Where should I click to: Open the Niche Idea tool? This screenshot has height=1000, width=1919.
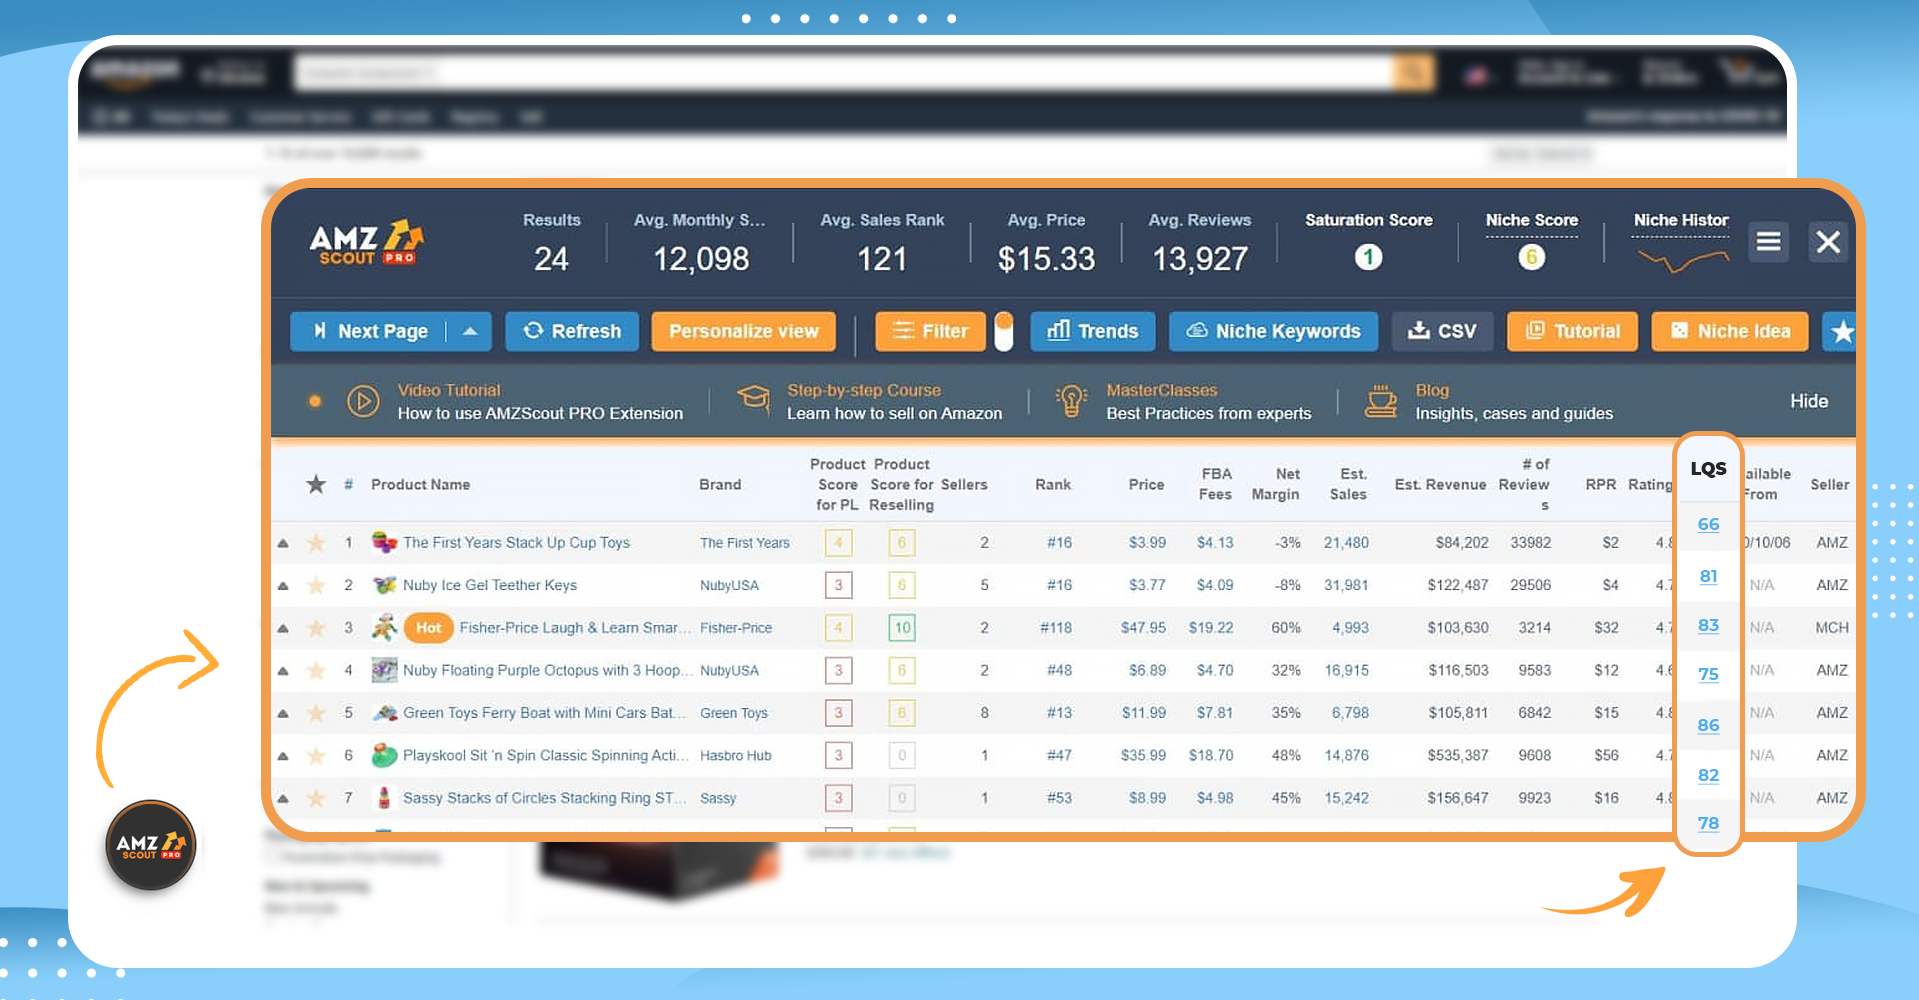(x=1728, y=331)
